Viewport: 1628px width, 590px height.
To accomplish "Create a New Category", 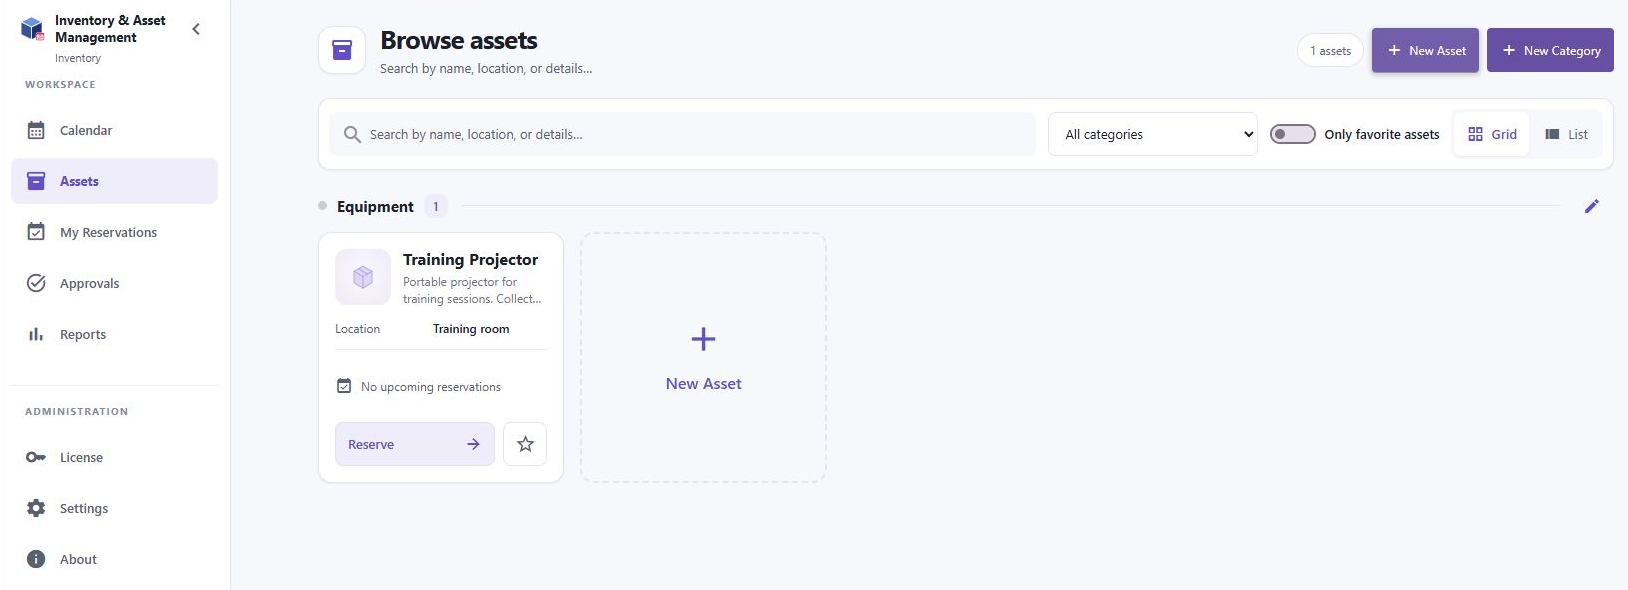I will tap(1550, 50).
